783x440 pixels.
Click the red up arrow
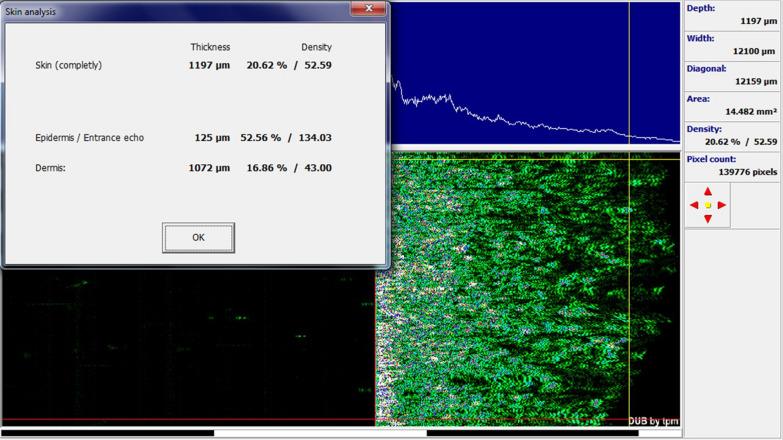pos(708,190)
